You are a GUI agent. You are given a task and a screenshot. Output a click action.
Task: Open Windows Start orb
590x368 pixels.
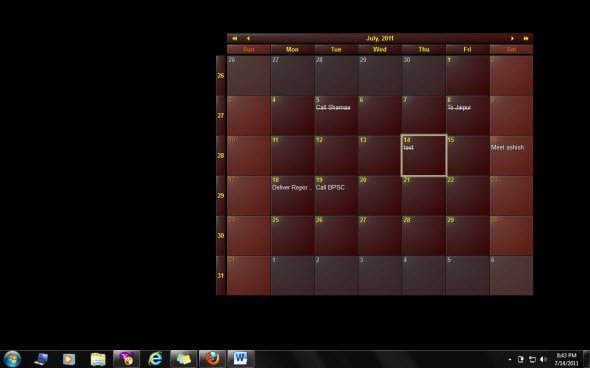(x=12, y=359)
